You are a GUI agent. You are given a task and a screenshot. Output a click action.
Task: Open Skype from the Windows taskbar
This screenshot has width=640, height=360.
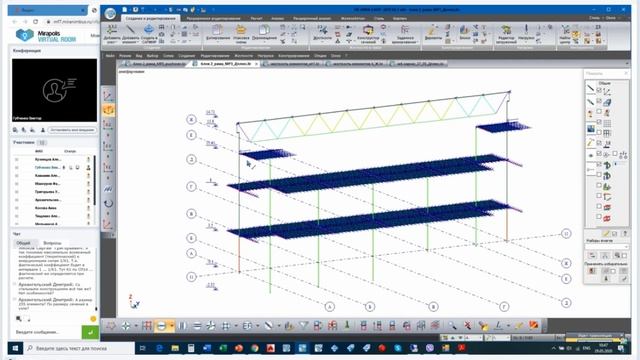tap(398, 348)
